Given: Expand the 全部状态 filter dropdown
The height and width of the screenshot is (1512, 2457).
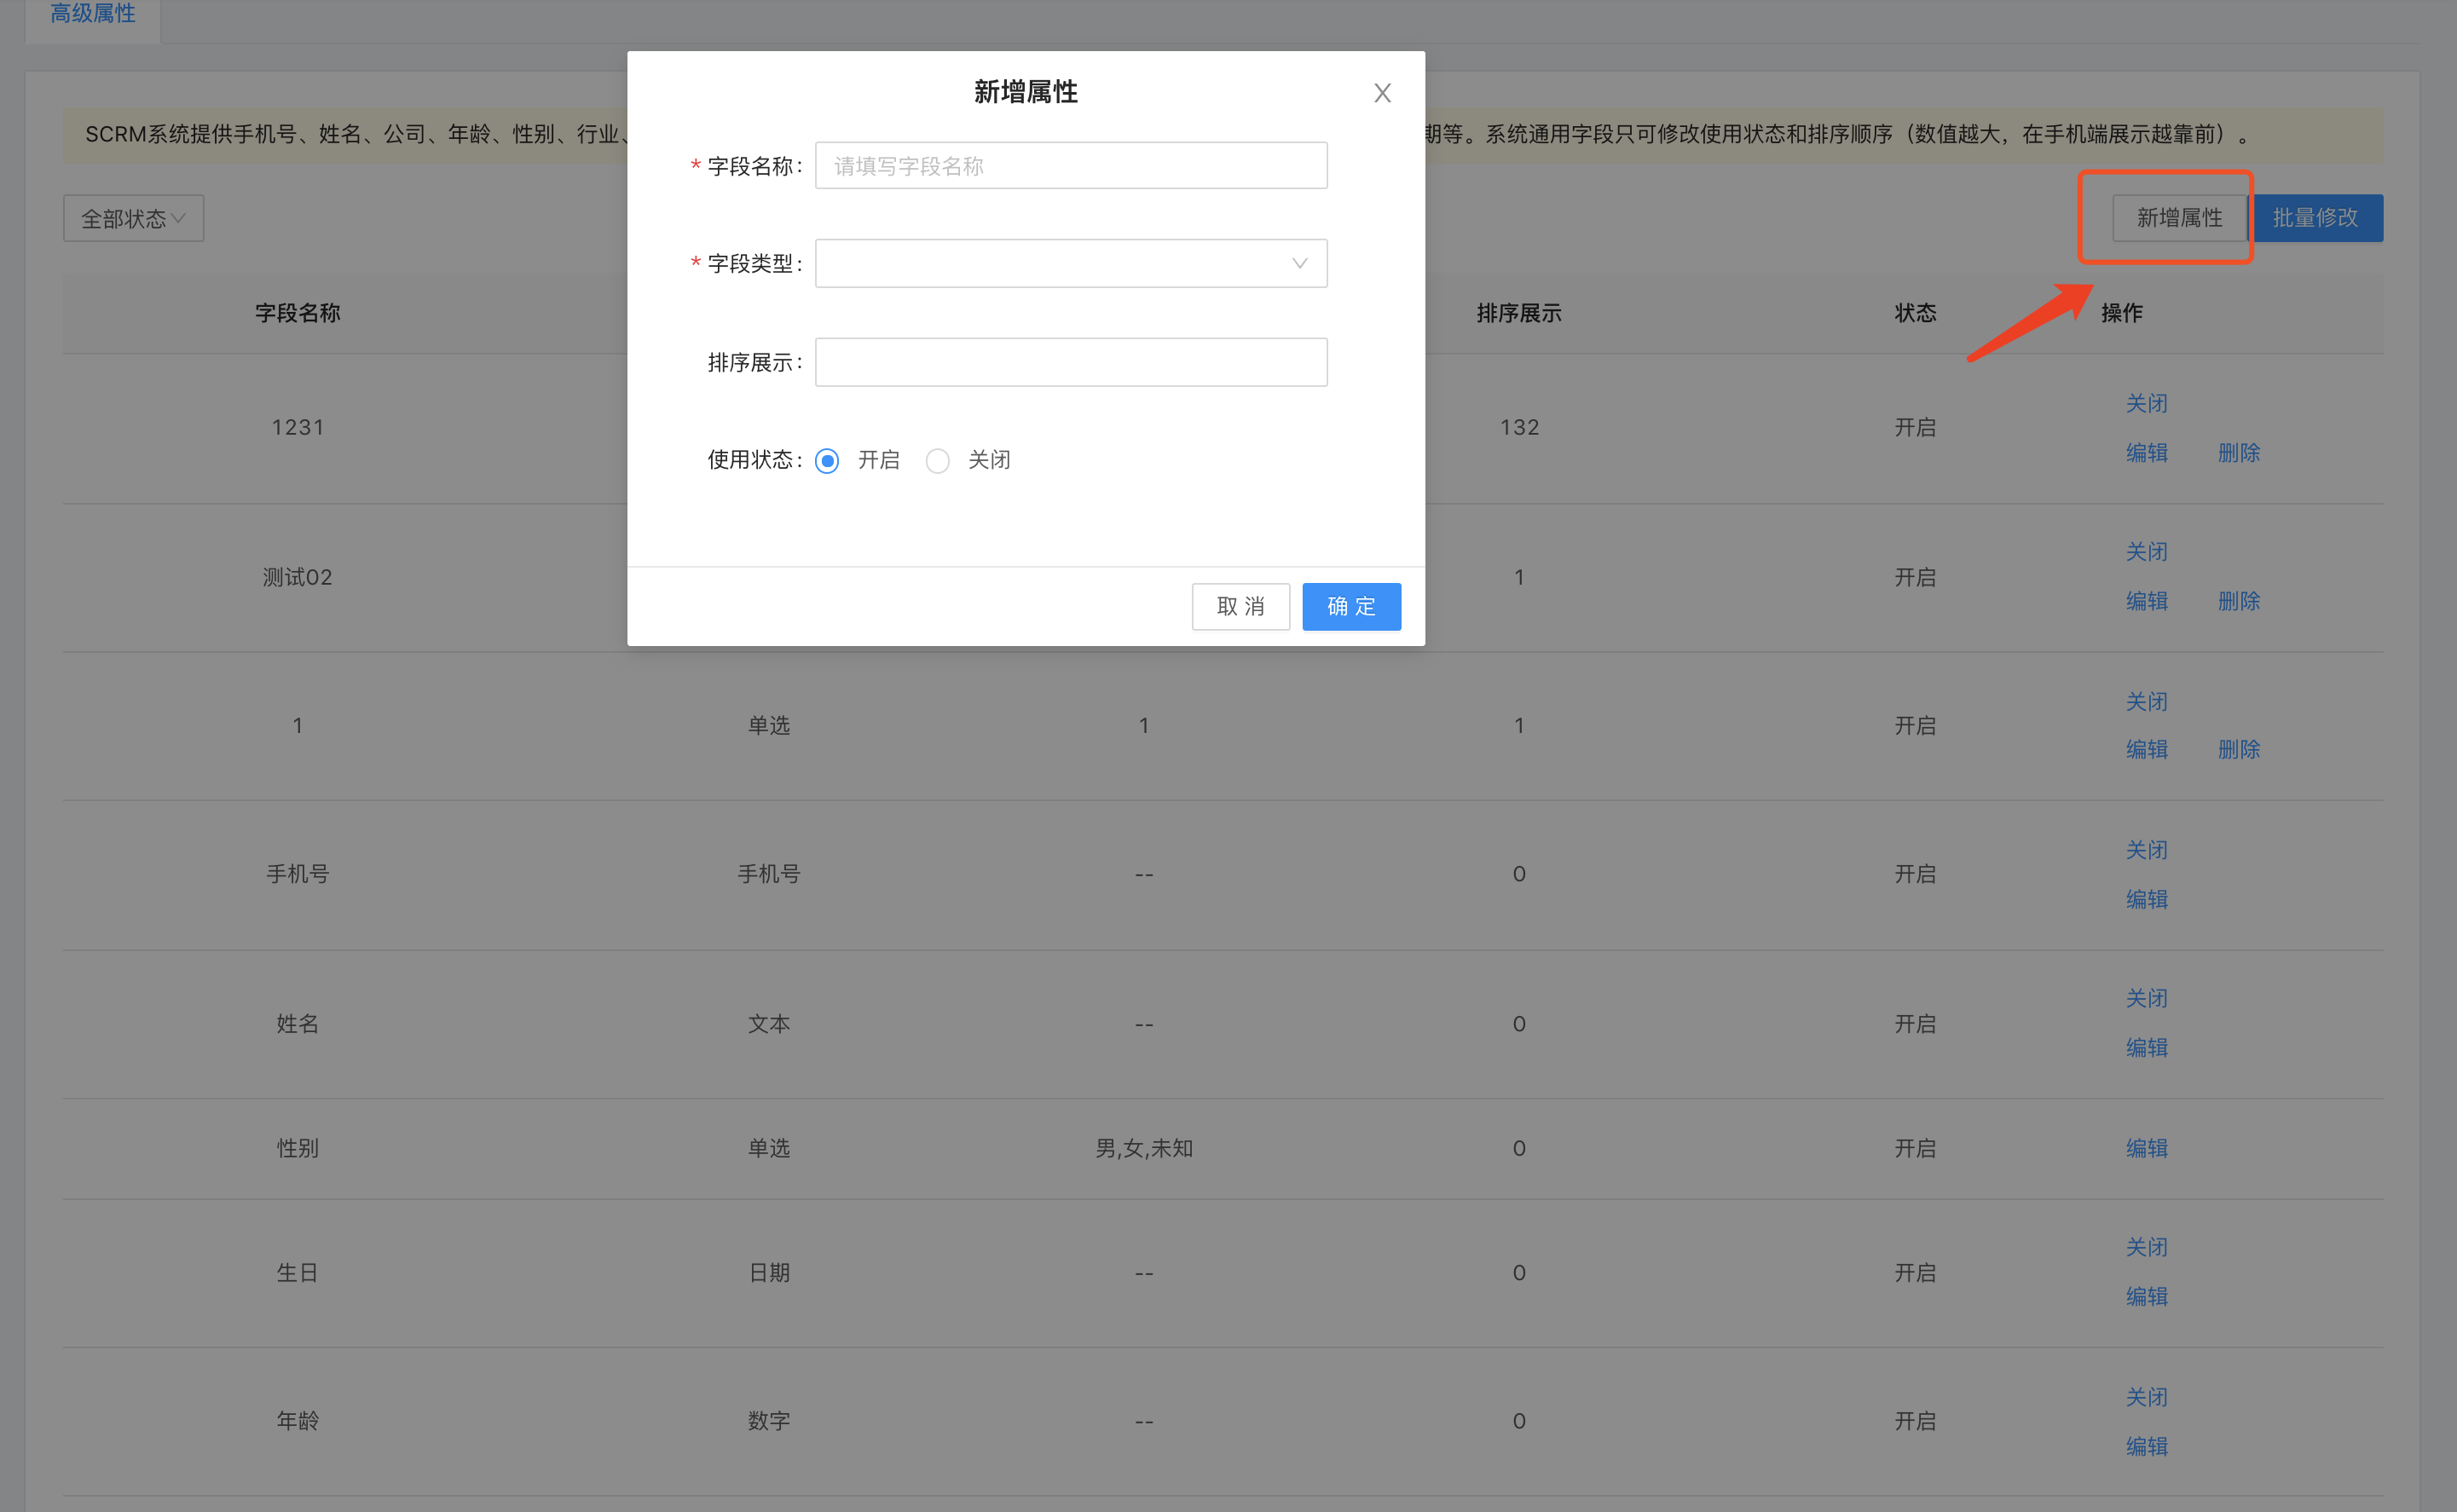Looking at the screenshot, I should click(133, 218).
